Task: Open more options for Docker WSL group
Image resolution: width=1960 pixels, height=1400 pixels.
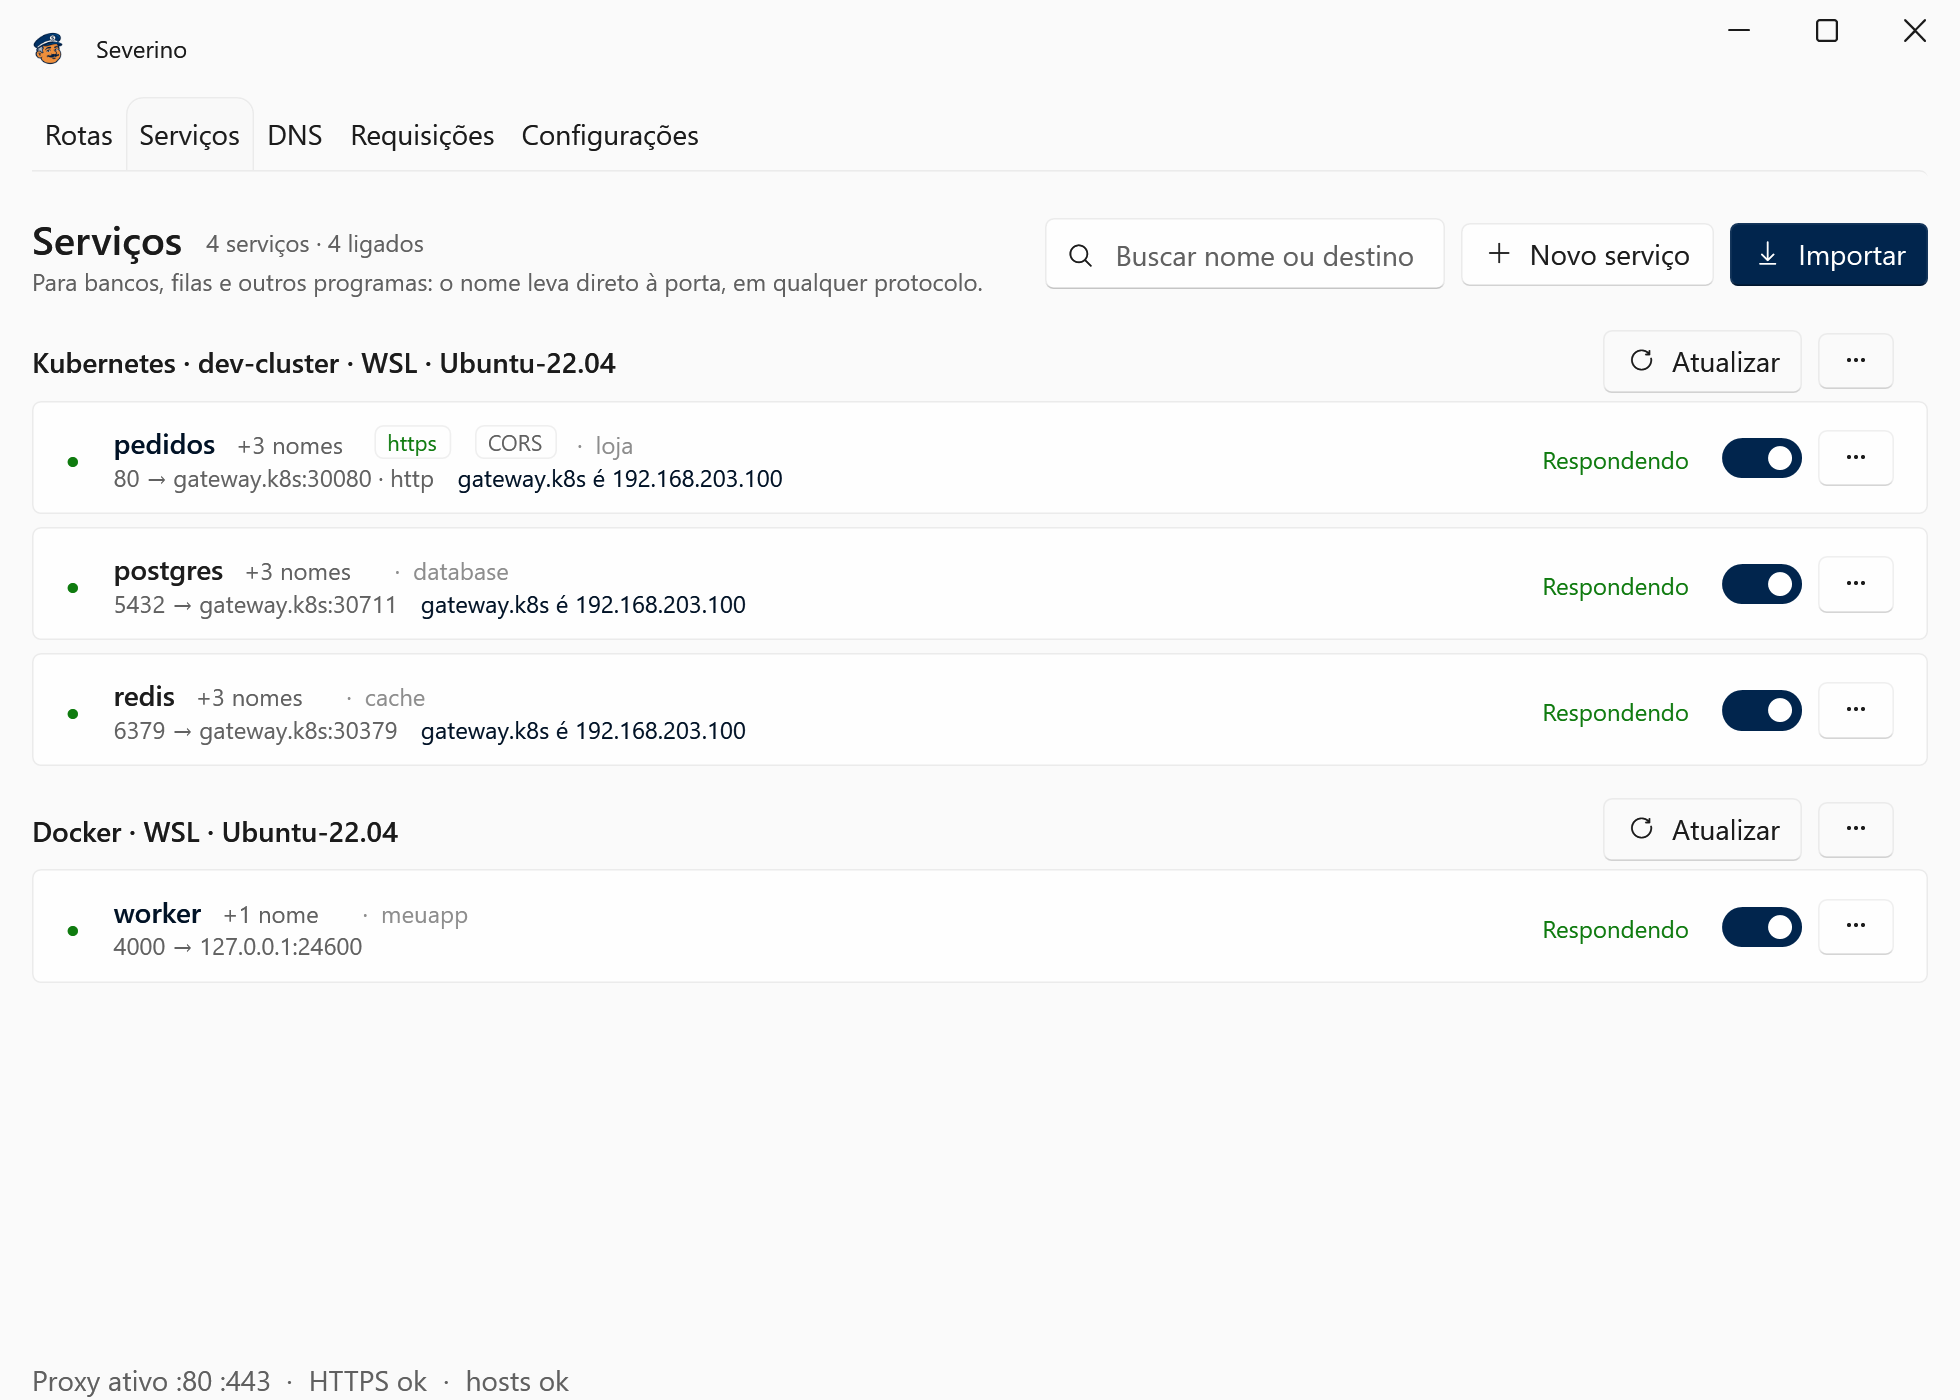Action: click(1856, 829)
